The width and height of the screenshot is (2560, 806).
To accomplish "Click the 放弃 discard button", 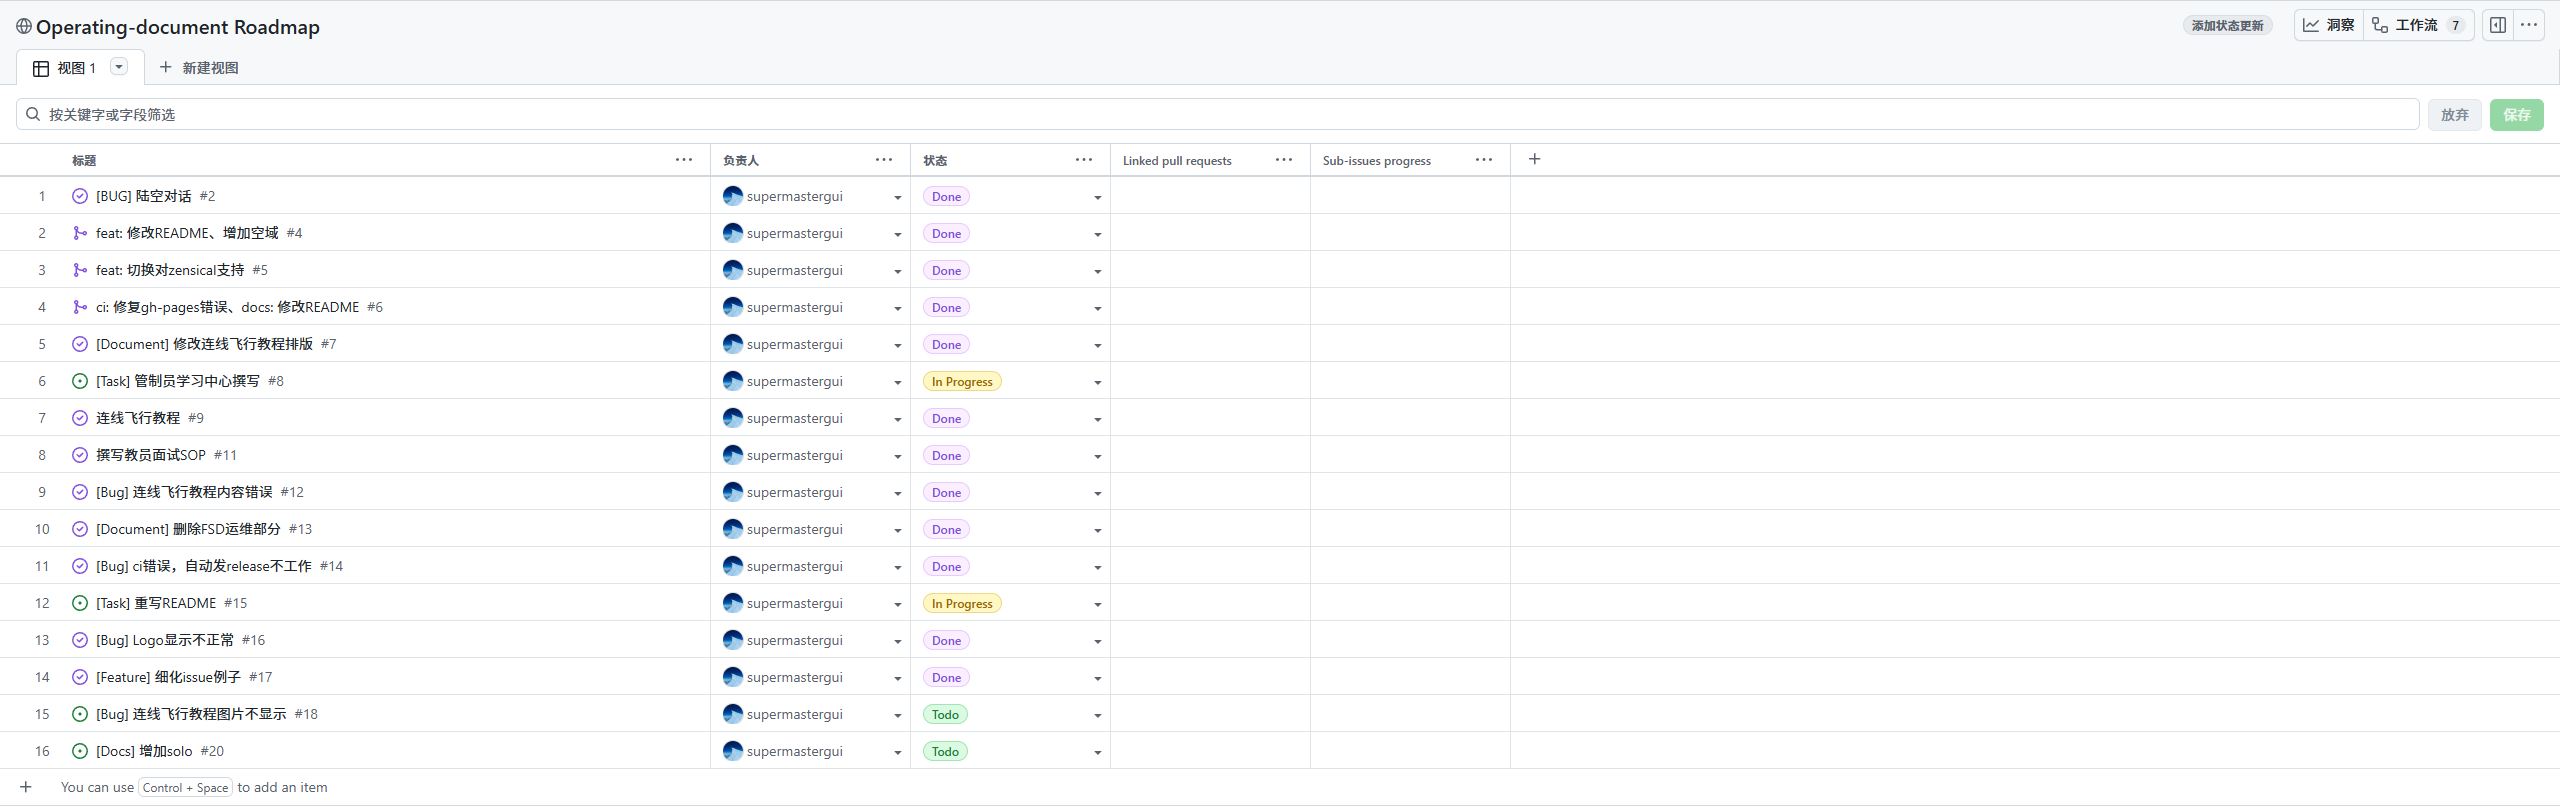I will (2454, 115).
